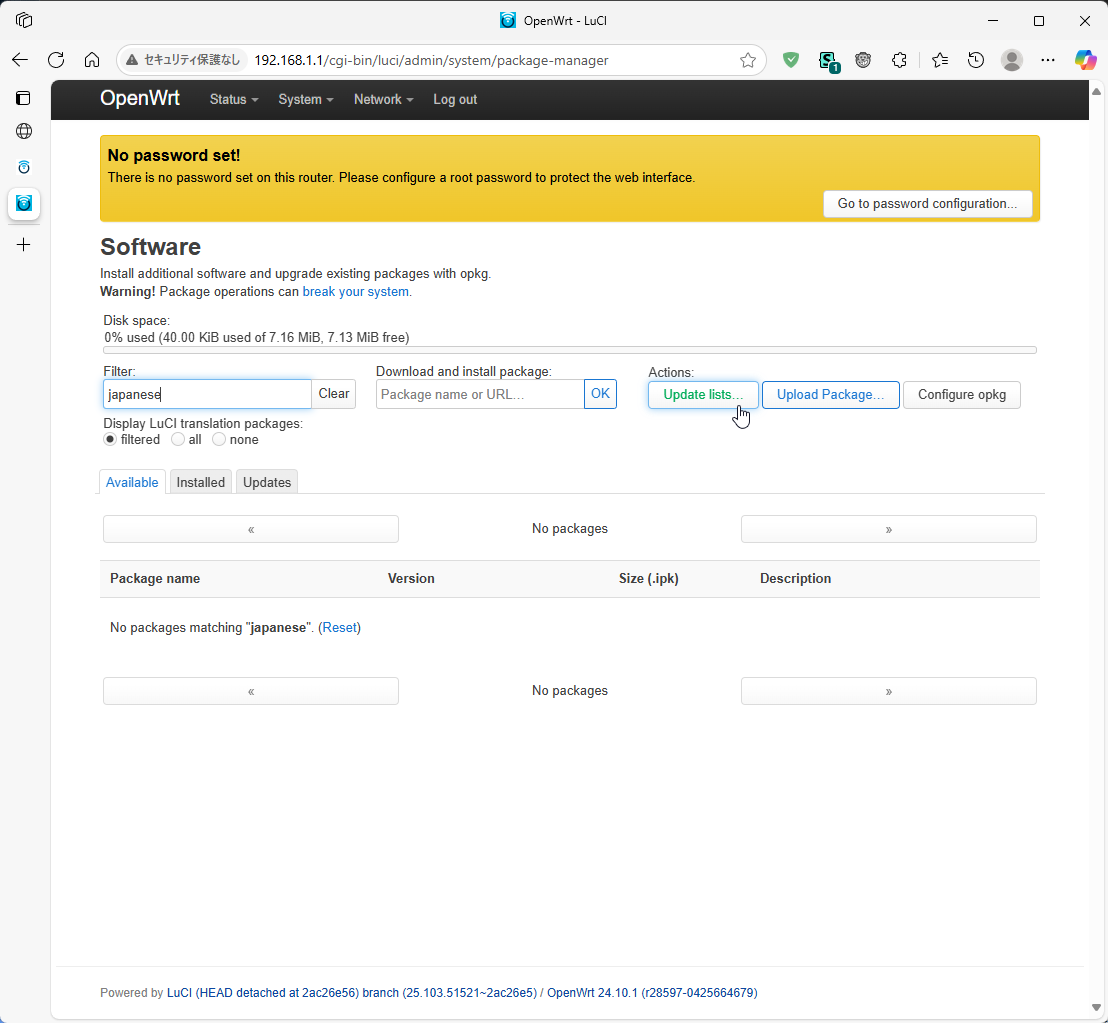Select the globe vertical tab

[23, 131]
